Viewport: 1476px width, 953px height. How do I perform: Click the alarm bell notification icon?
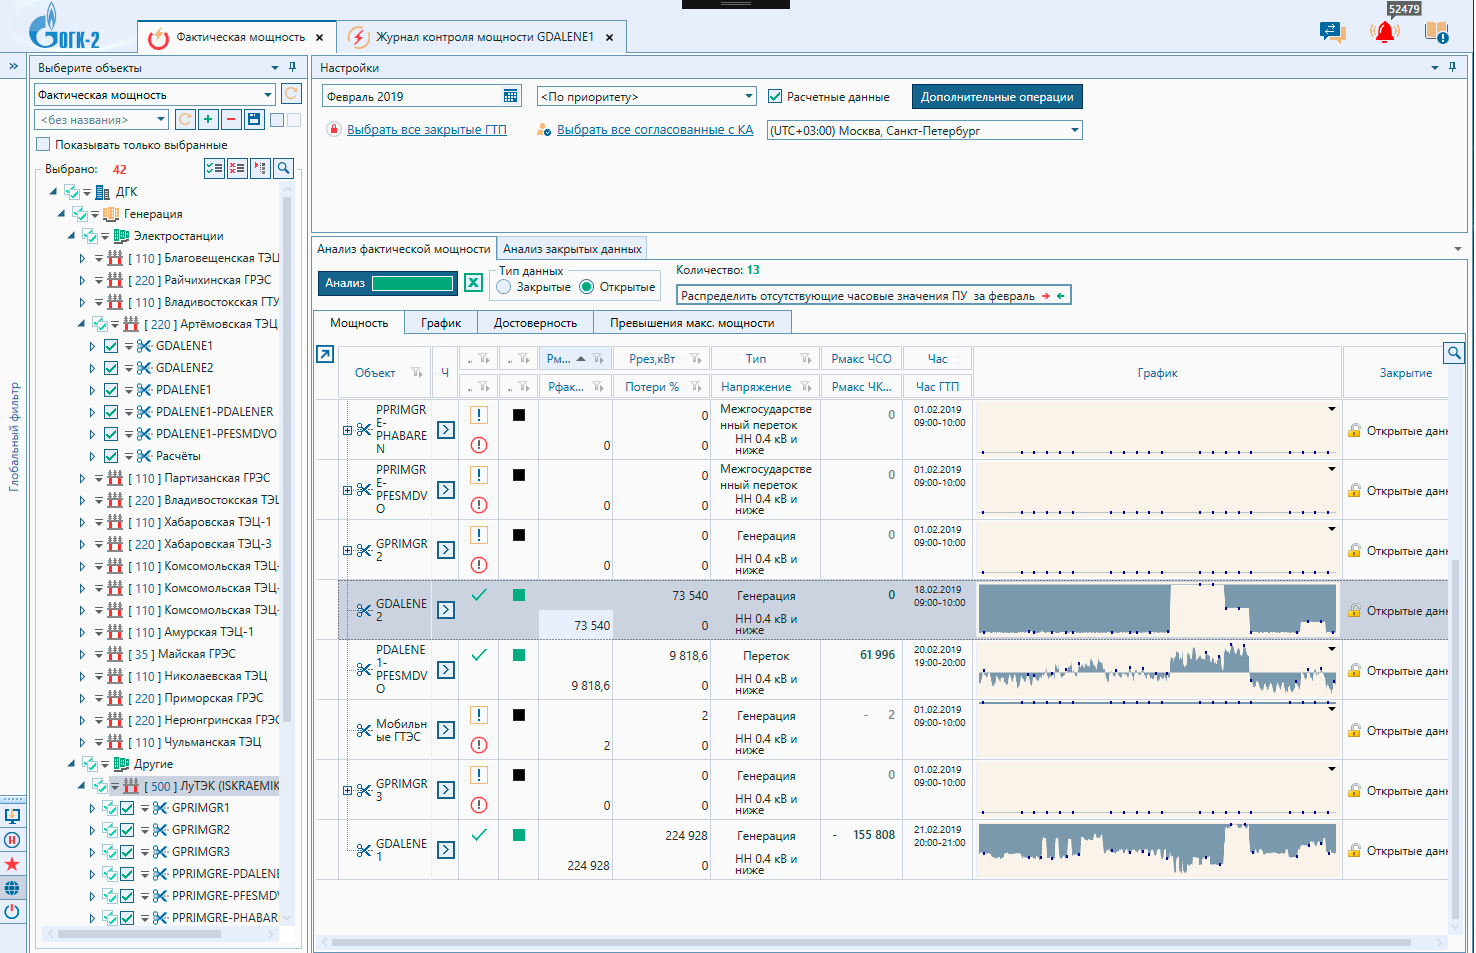1384,32
